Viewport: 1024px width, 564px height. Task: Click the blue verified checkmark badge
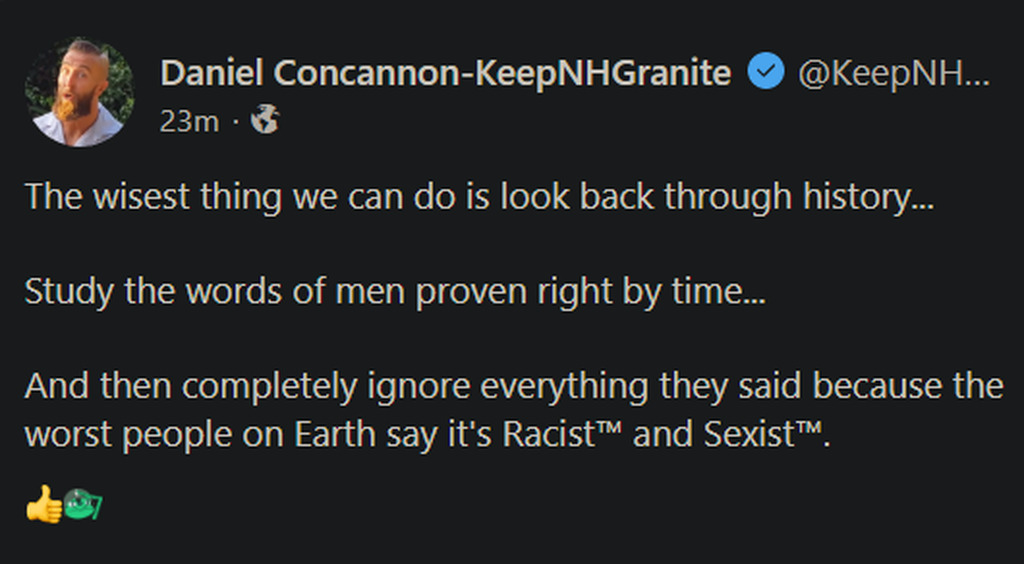[766, 73]
